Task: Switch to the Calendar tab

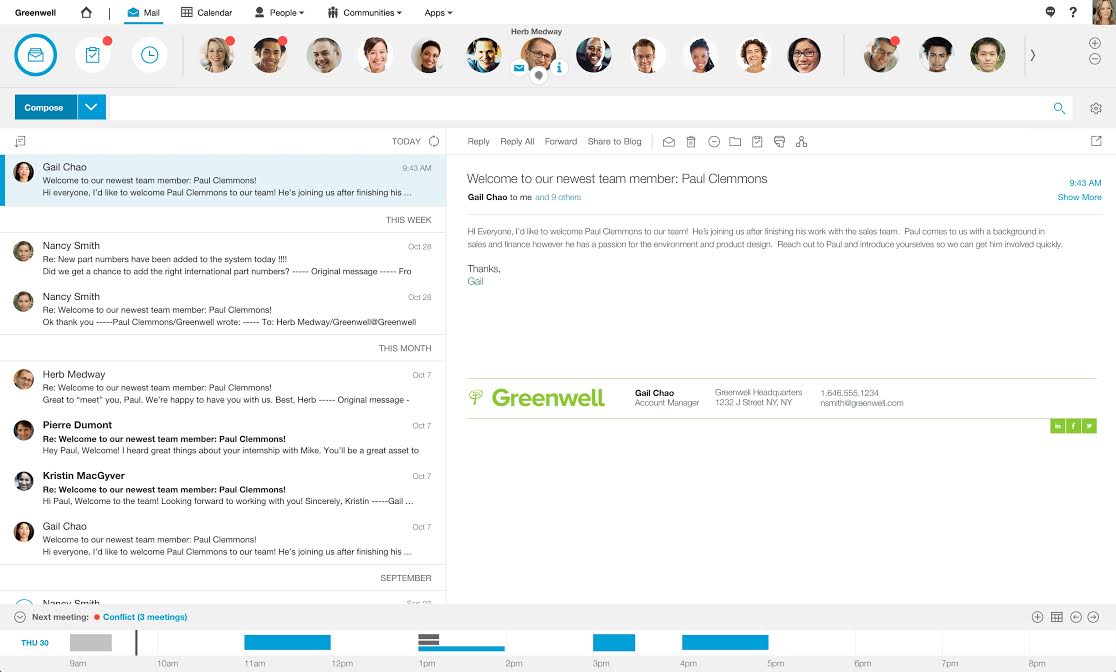Action: click(206, 12)
